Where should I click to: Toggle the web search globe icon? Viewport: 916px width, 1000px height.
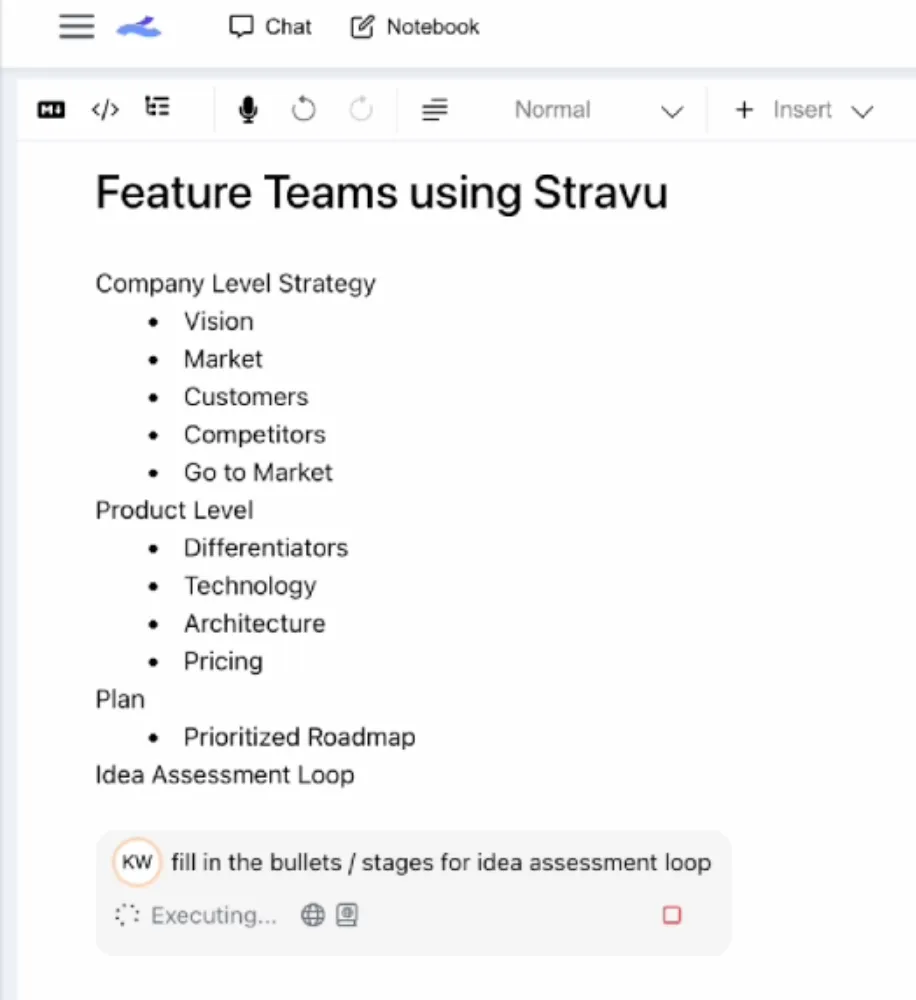[x=313, y=915]
